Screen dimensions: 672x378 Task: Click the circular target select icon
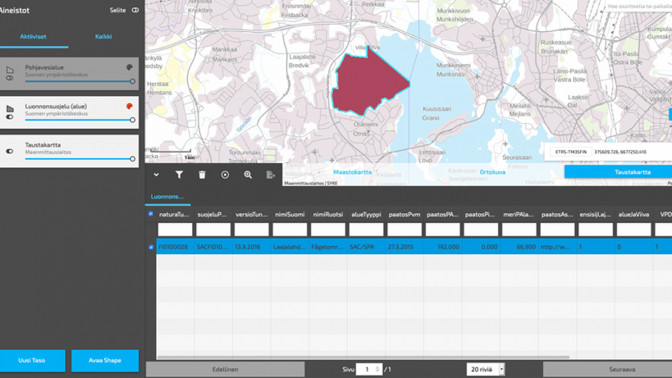pos(225,175)
